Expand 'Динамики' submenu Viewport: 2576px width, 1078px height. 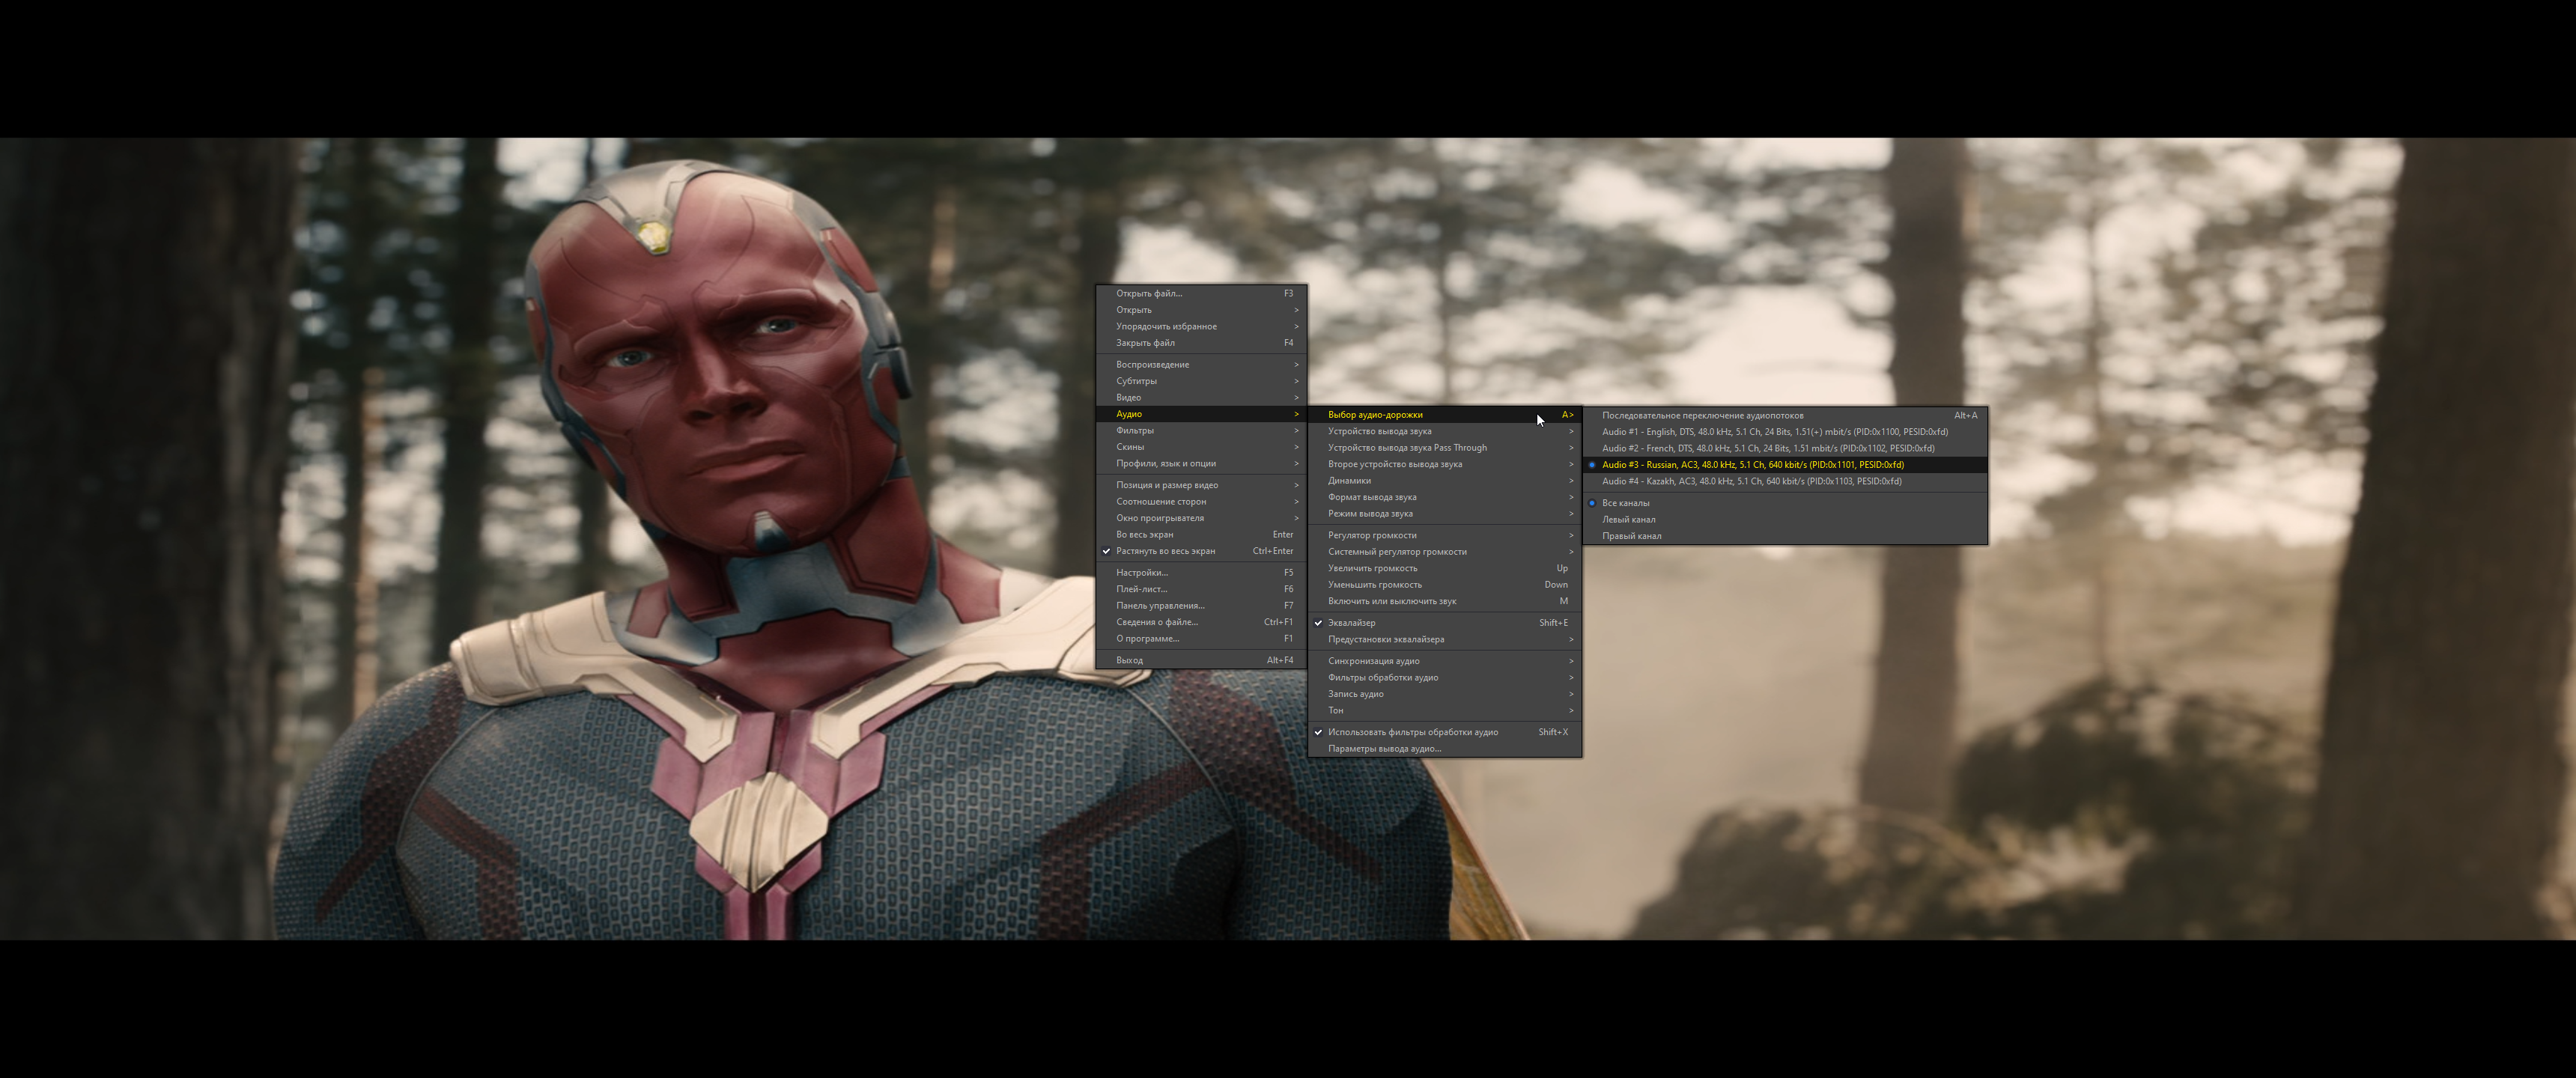1445,481
